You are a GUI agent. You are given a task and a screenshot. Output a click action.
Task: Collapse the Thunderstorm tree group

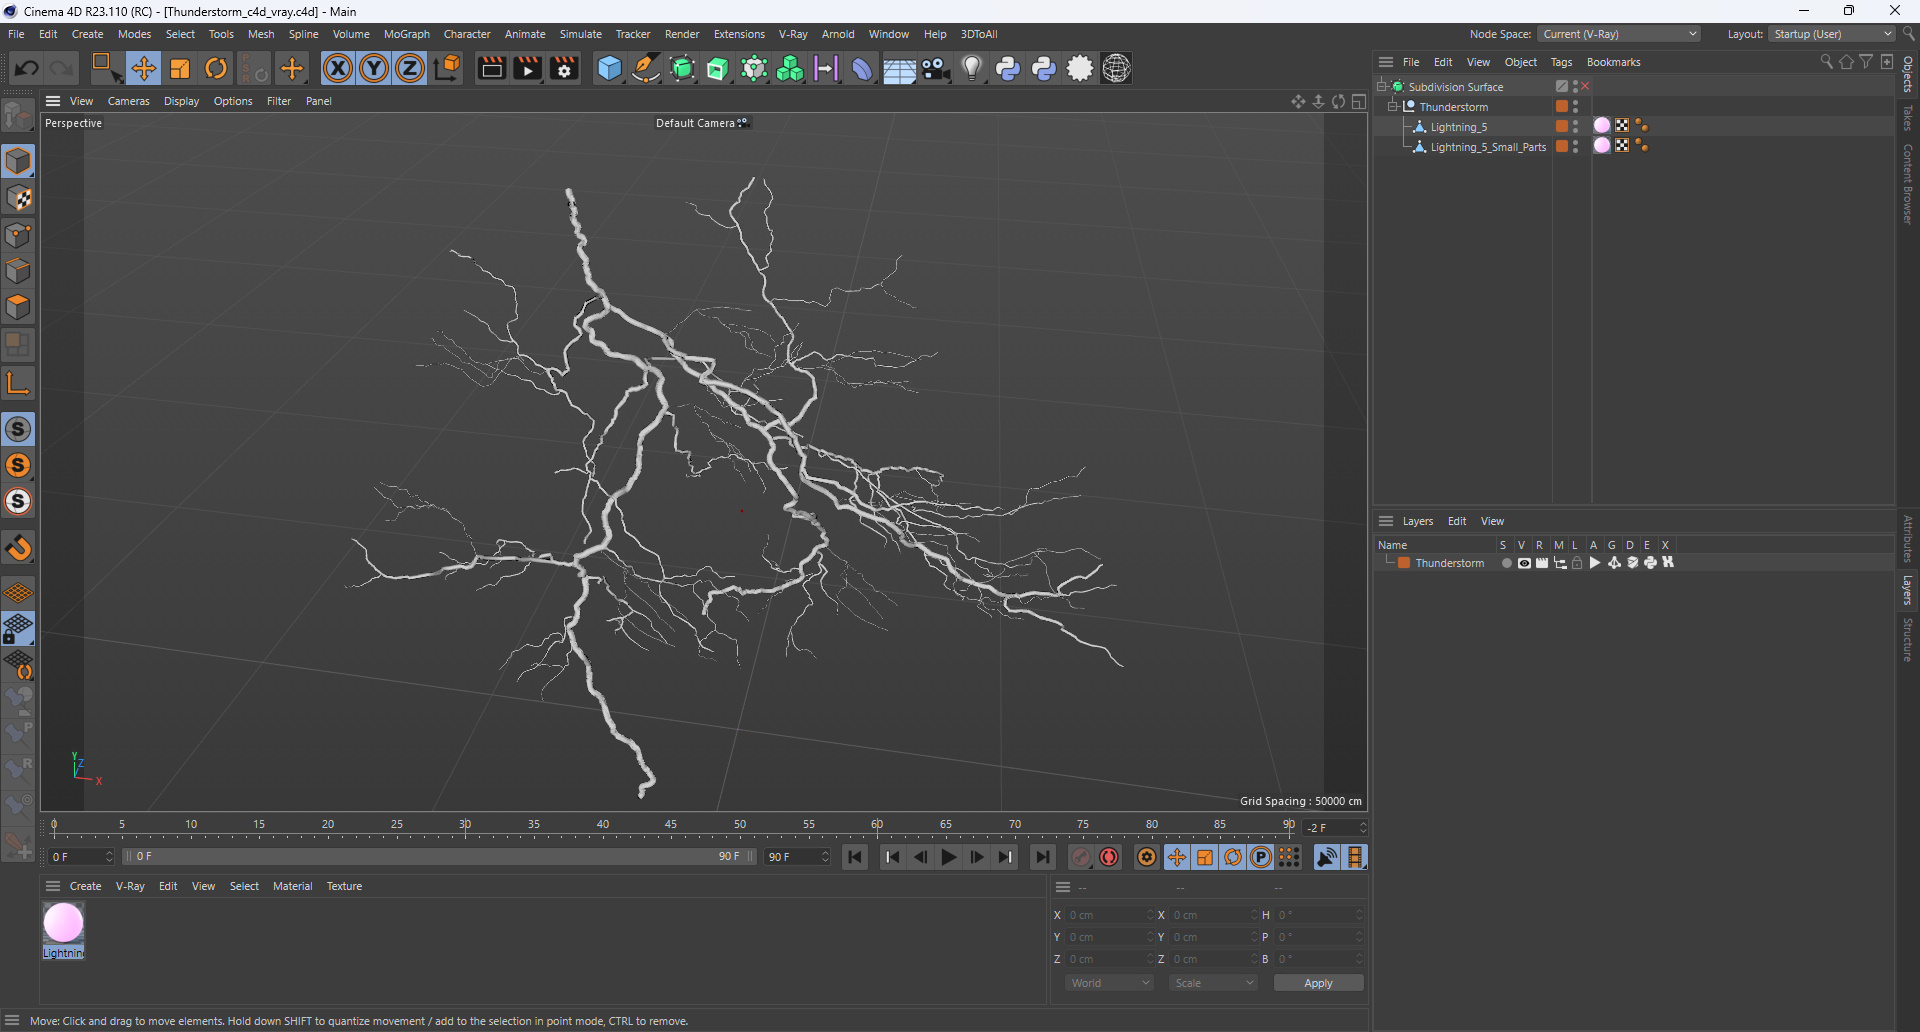point(1392,106)
